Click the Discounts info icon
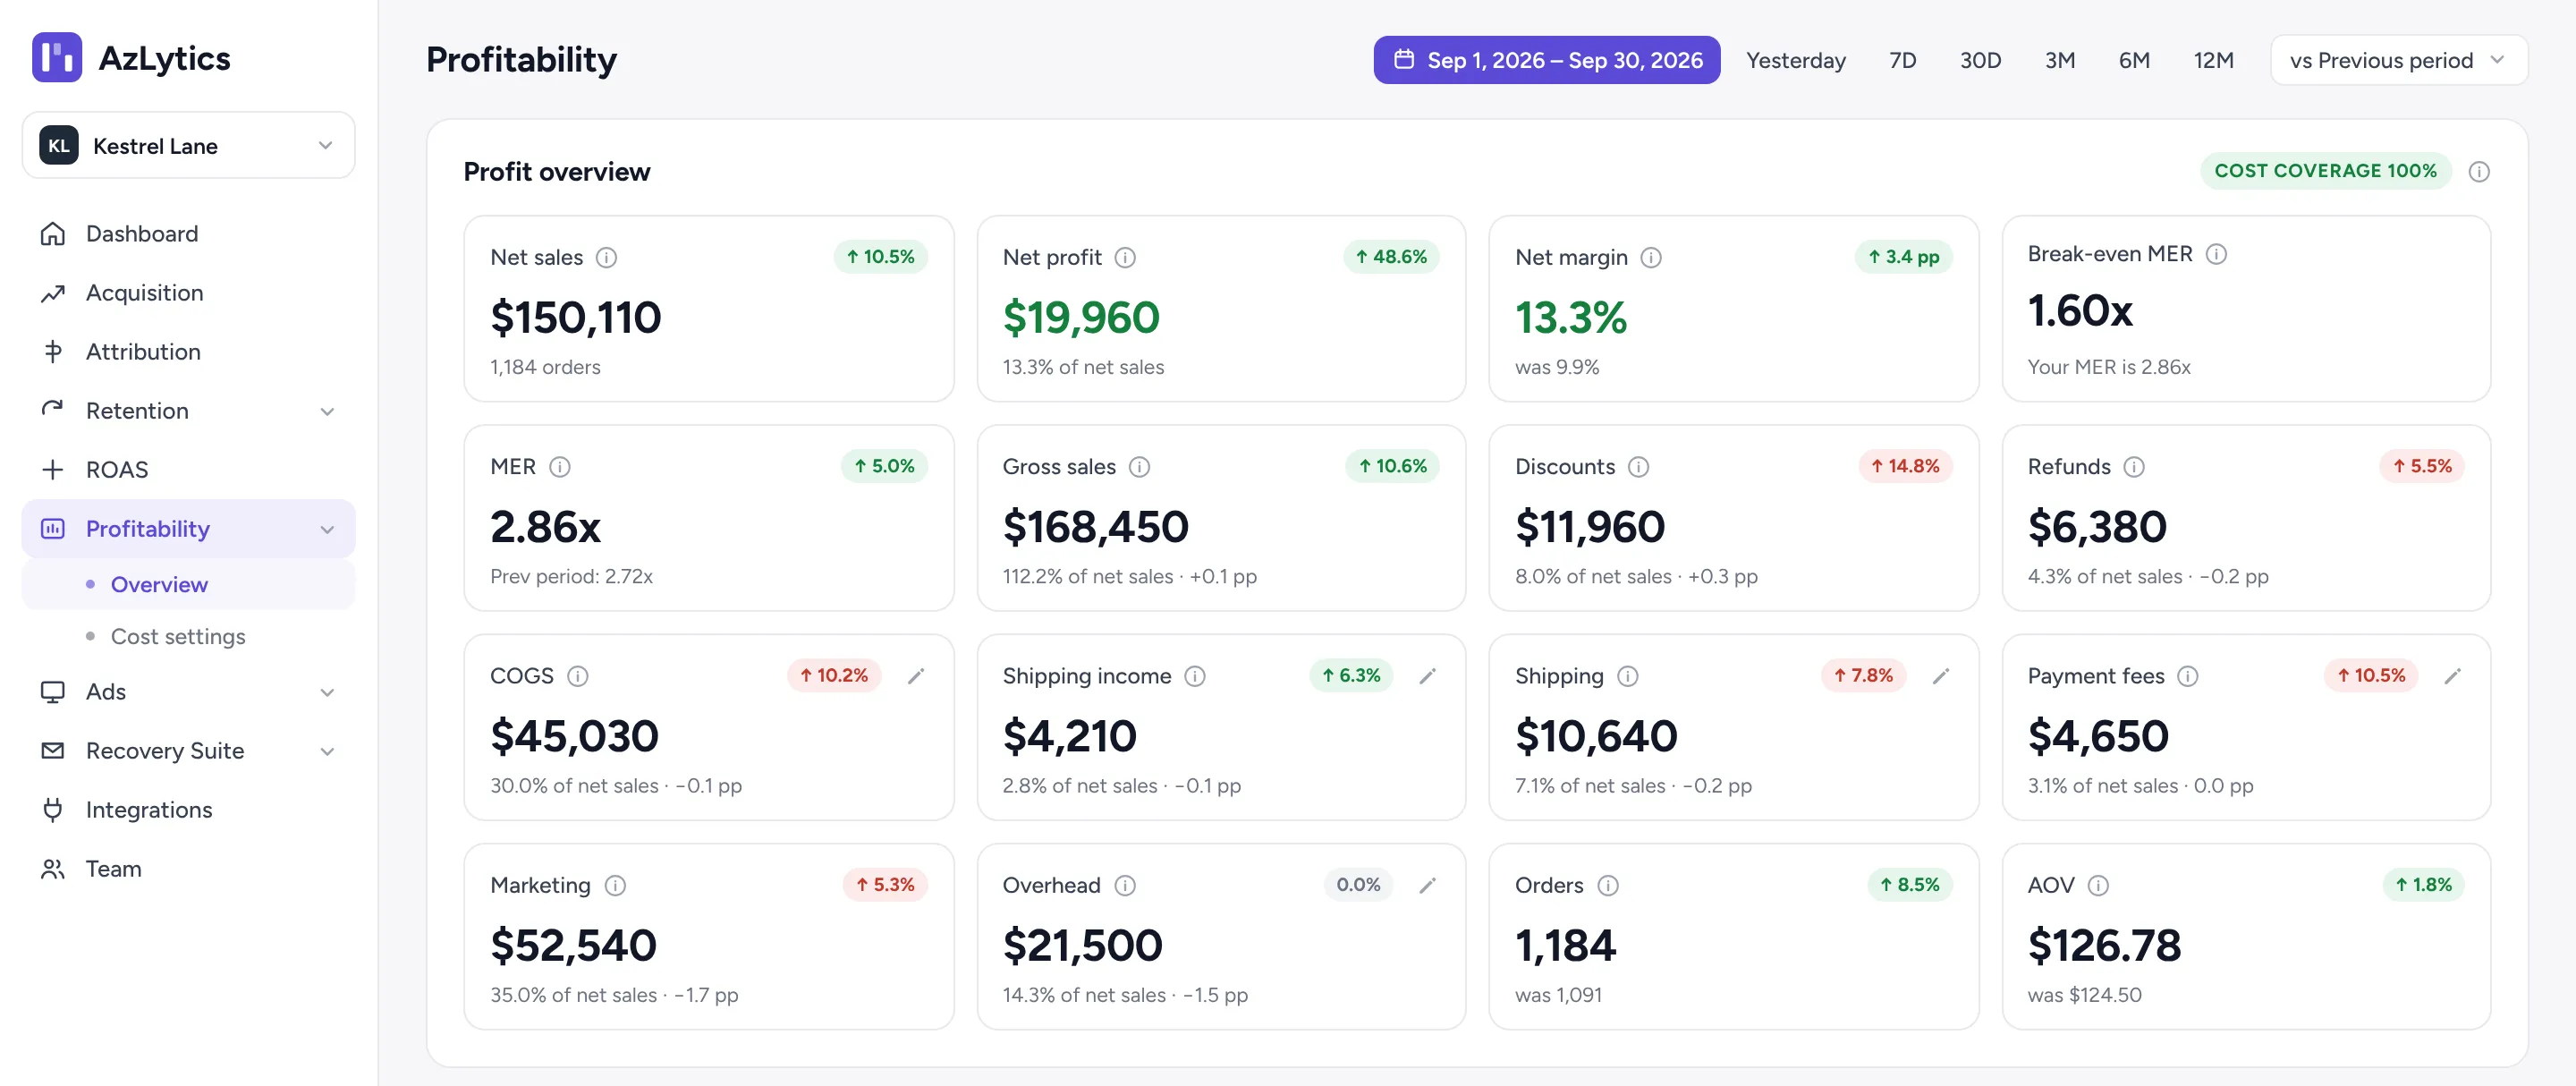Viewport: 2576px width, 1086px height. coord(1638,466)
